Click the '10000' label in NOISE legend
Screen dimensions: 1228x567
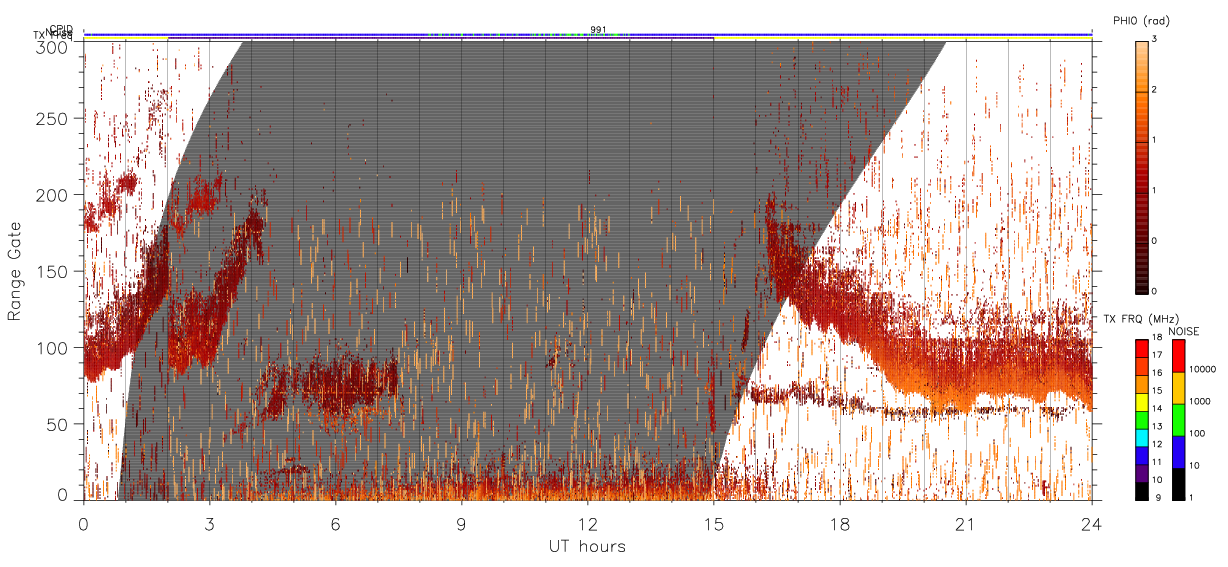click(x=1203, y=369)
